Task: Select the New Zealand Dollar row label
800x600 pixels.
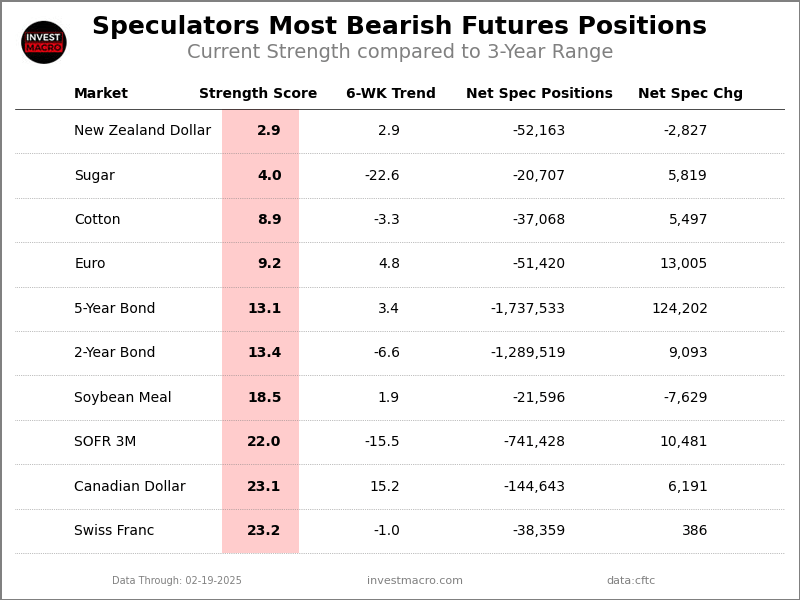Action: coord(142,131)
